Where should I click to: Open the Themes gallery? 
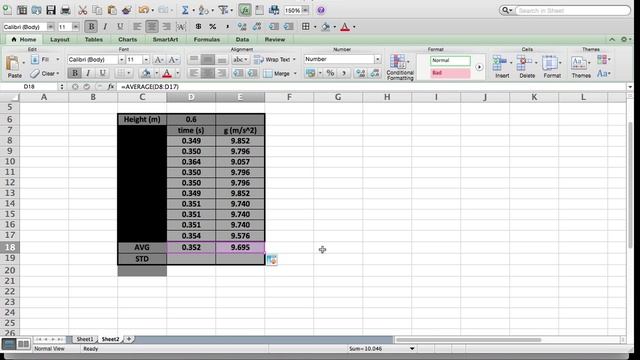[580, 67]
